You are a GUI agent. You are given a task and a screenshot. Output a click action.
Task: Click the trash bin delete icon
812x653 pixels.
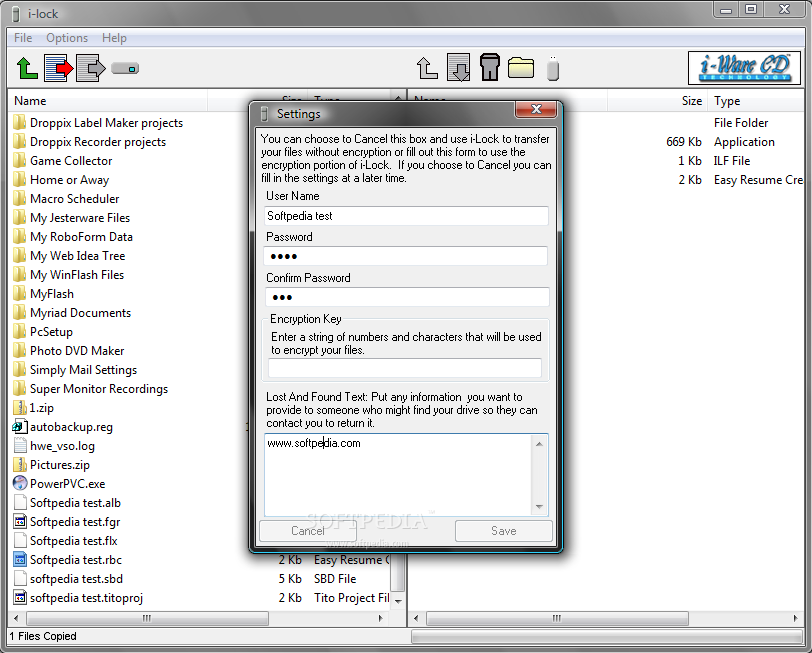click(489, 67)
